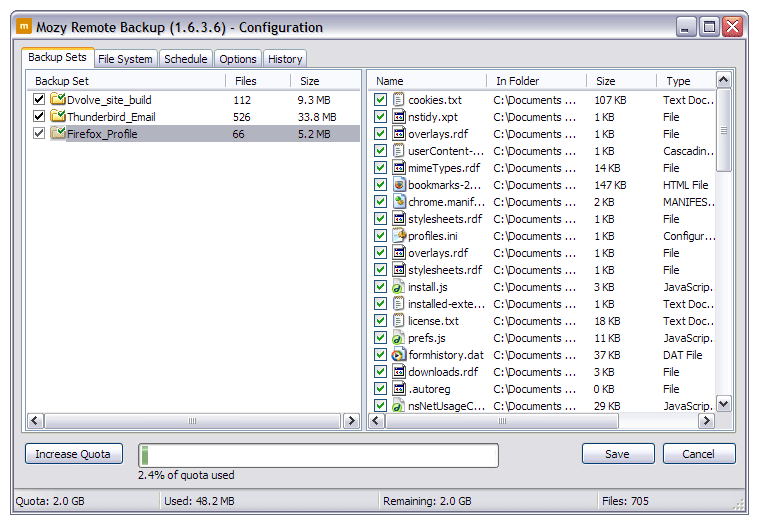Uncheck the Dvolve_site_build backup set
This screenshot has width=759, height=525.
point(39,99)
